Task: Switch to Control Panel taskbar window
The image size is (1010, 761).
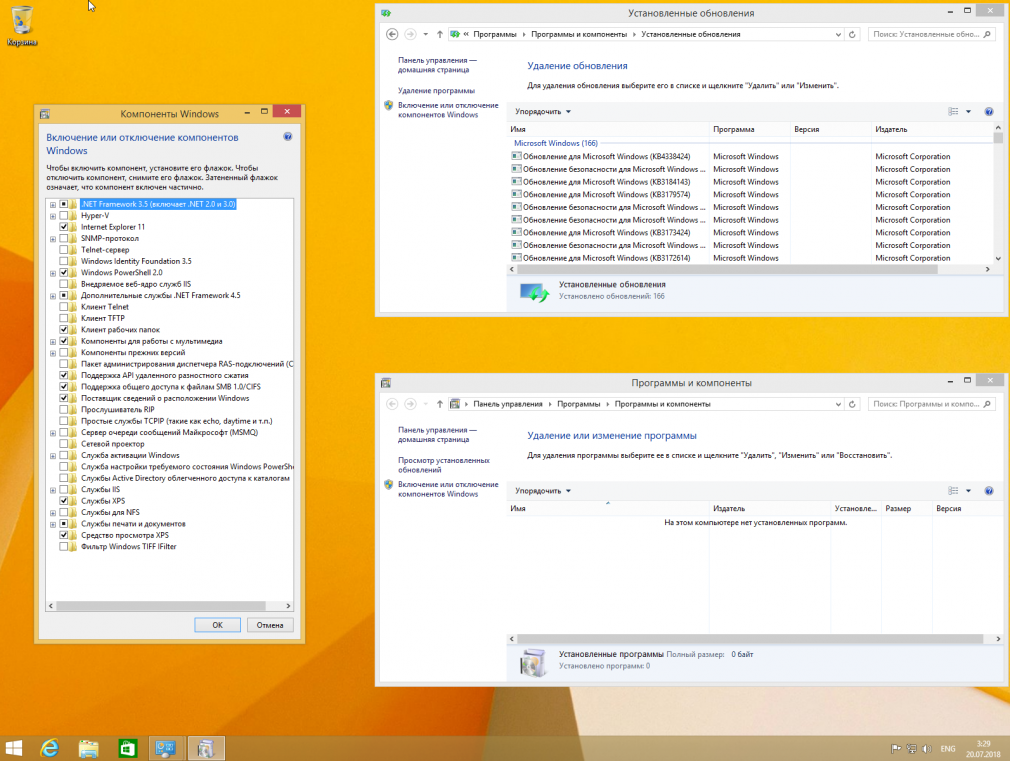Action: pyautogui.click(x=166, y=748)
